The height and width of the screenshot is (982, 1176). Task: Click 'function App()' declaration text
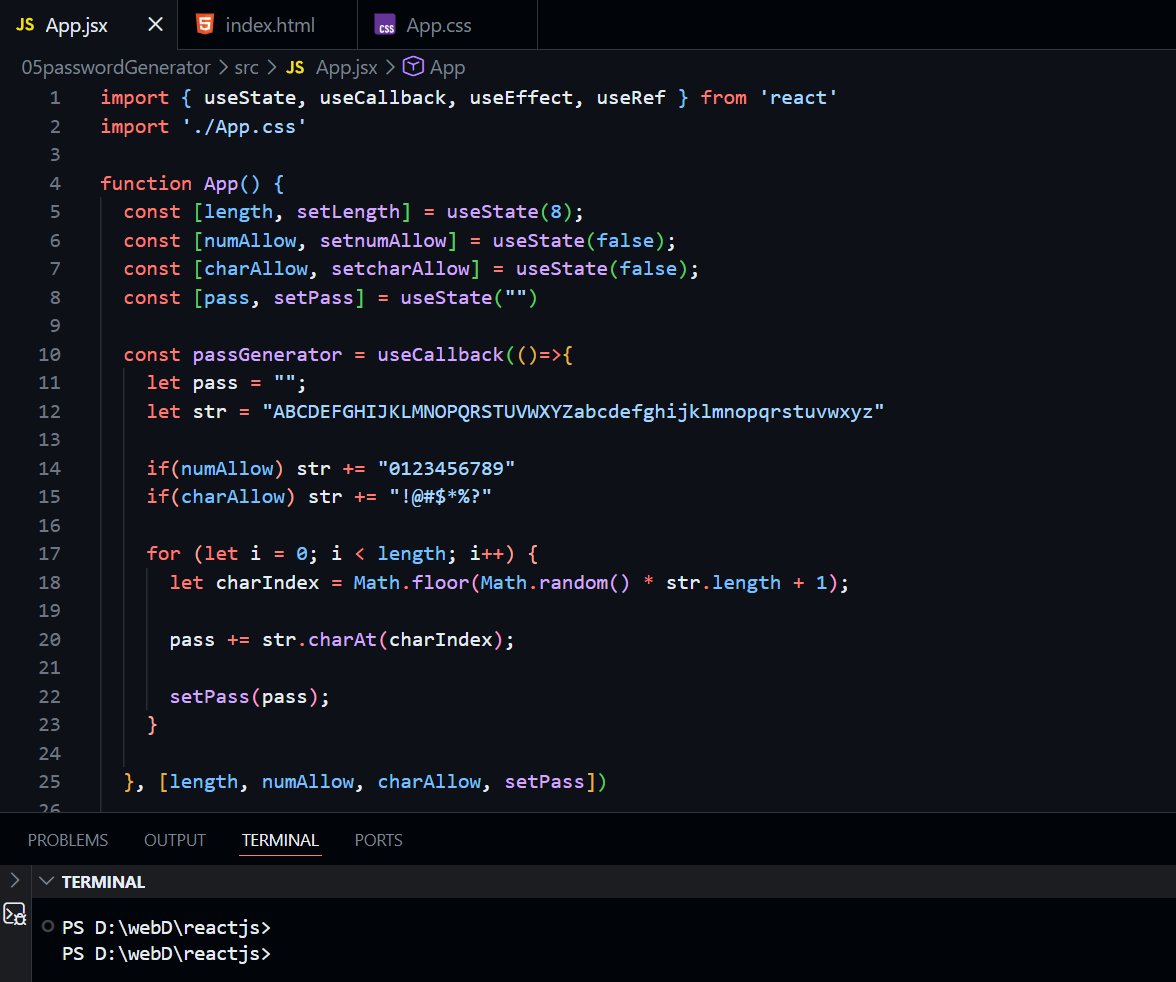pos(180,184)
